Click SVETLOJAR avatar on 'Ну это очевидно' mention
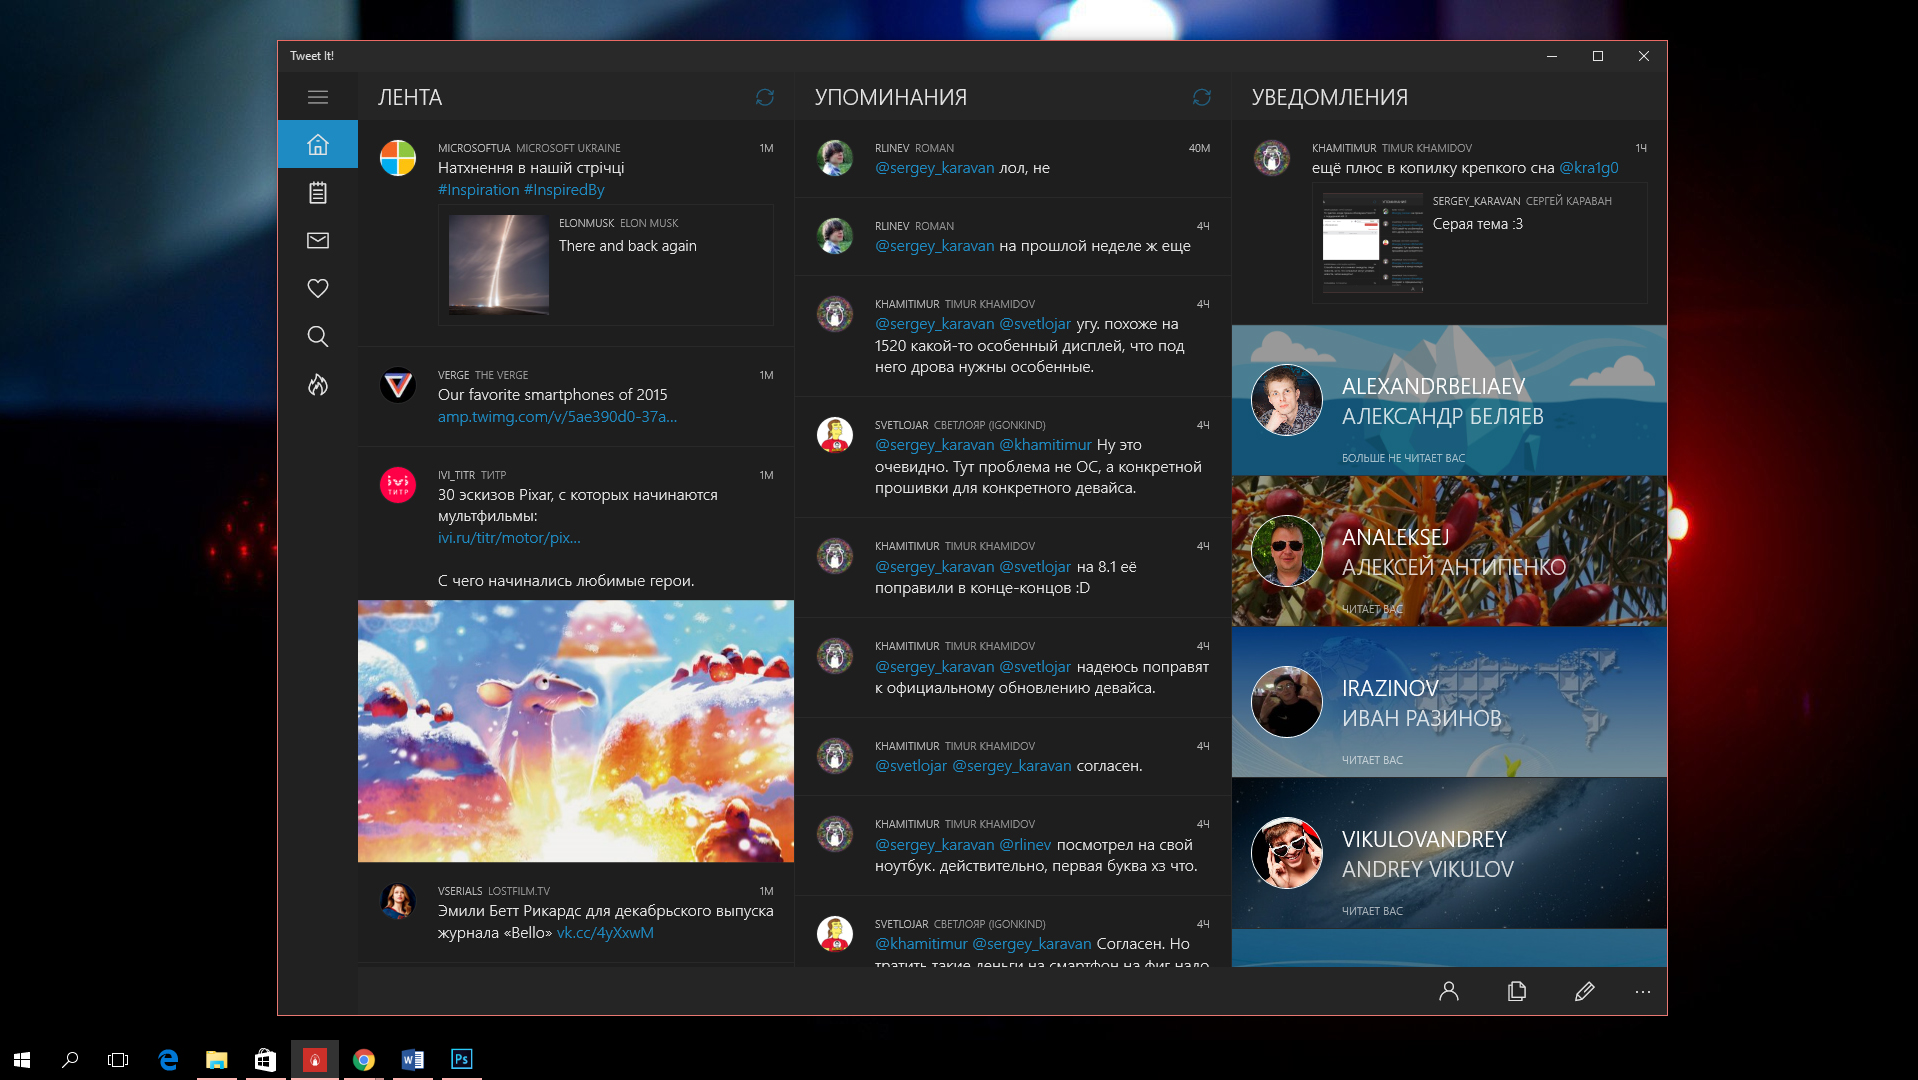The image size is (1918, 1080). tap(835, 435)
